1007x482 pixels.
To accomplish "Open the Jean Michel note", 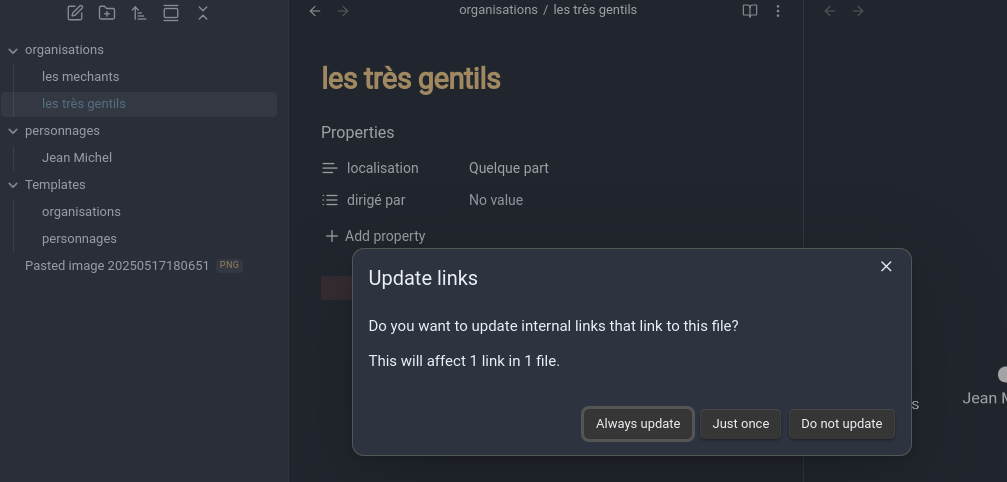I will [x=77, y=158].
